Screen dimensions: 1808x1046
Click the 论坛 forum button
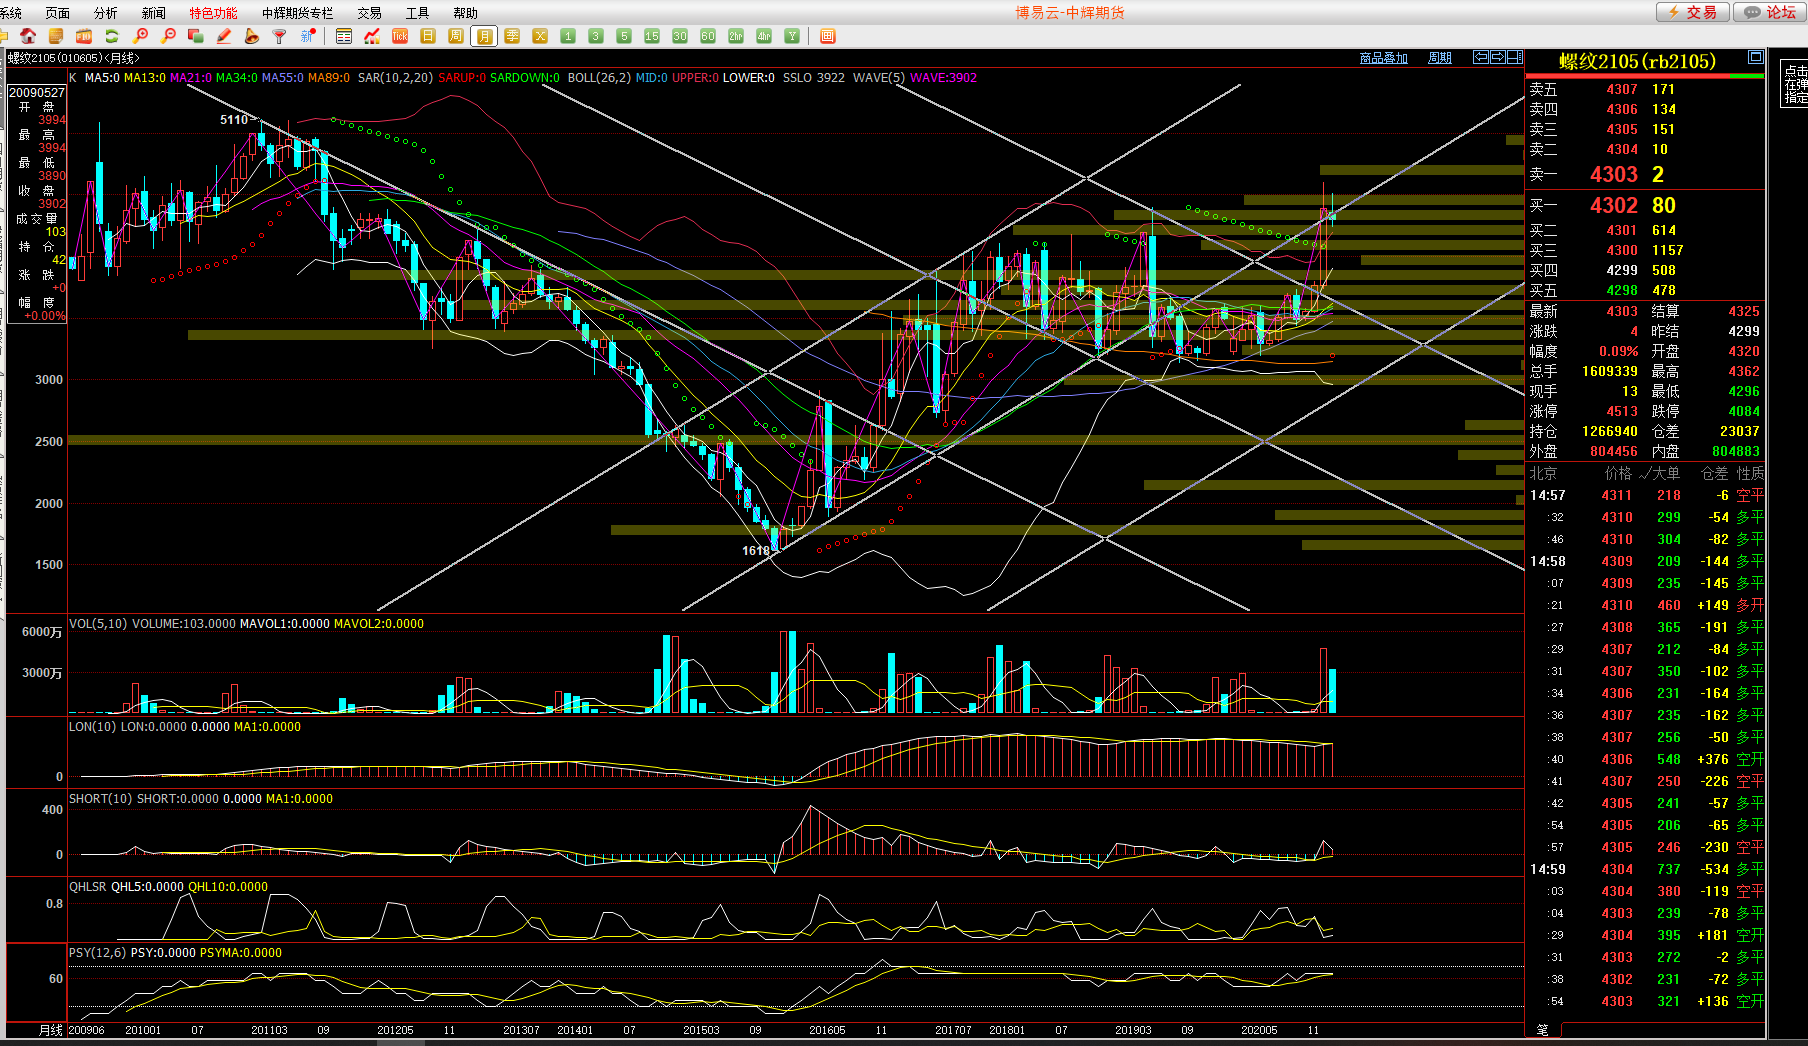[x=1769, y=12]
